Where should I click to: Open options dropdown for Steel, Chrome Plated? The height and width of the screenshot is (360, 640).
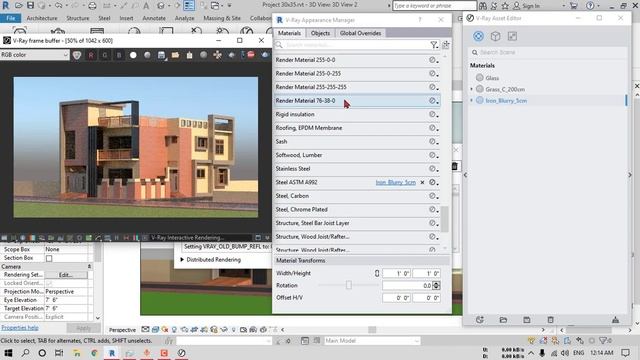coord(433,209)
